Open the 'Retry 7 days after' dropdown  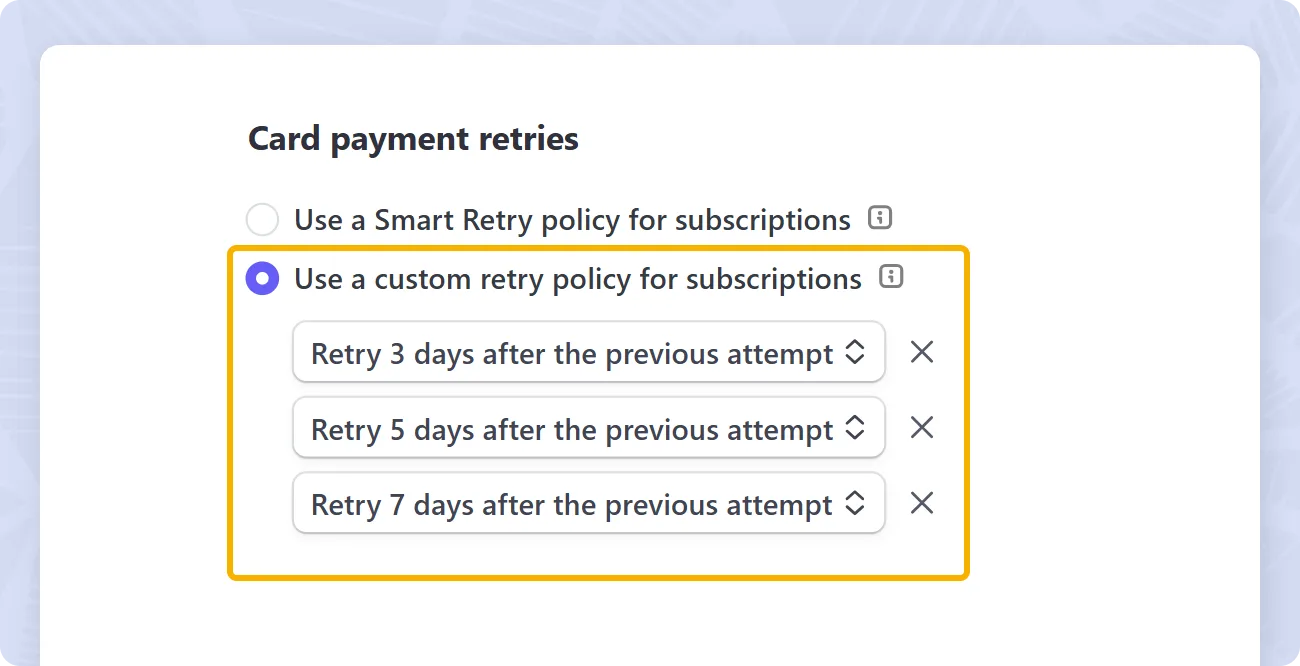589,503
